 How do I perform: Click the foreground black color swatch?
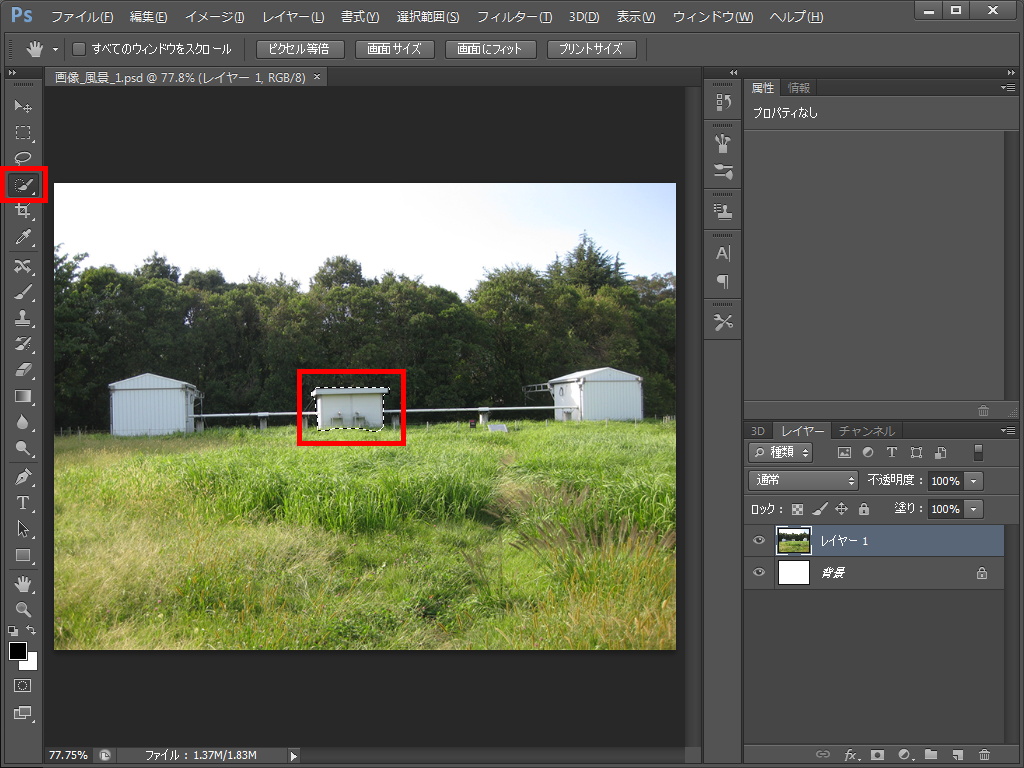point(17,650)
